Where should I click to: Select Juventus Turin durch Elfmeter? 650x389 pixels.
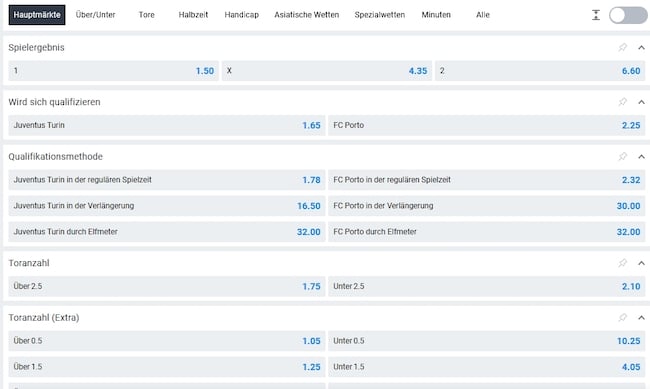[167, 232]
